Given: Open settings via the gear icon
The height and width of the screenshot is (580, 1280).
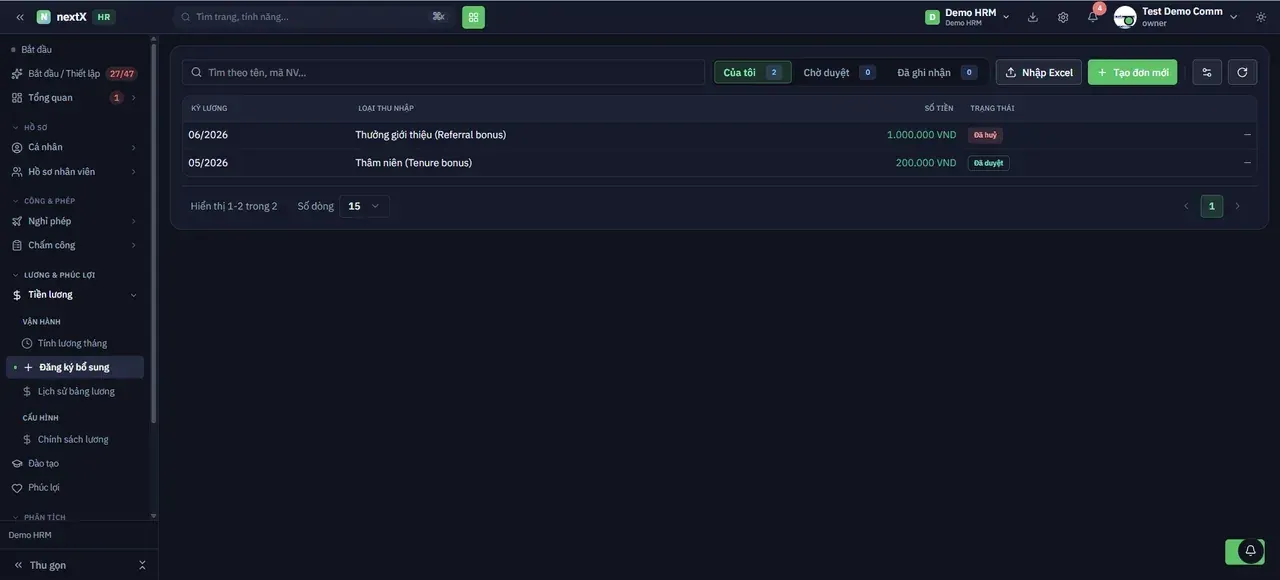Looking at the screenshot, I should pos(1063,17).
